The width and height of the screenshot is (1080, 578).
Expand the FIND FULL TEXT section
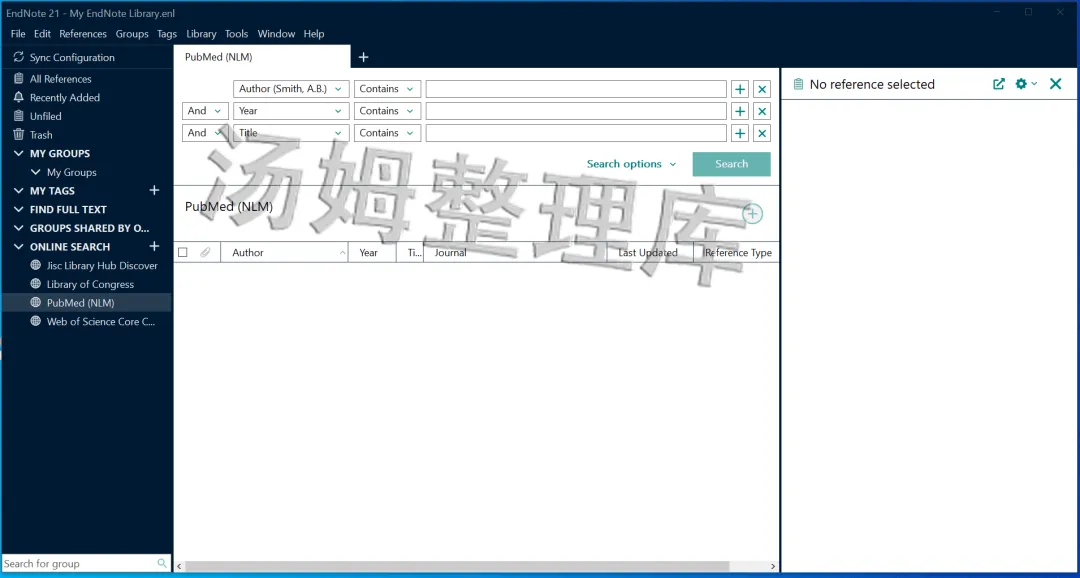[x=19, y=209]
